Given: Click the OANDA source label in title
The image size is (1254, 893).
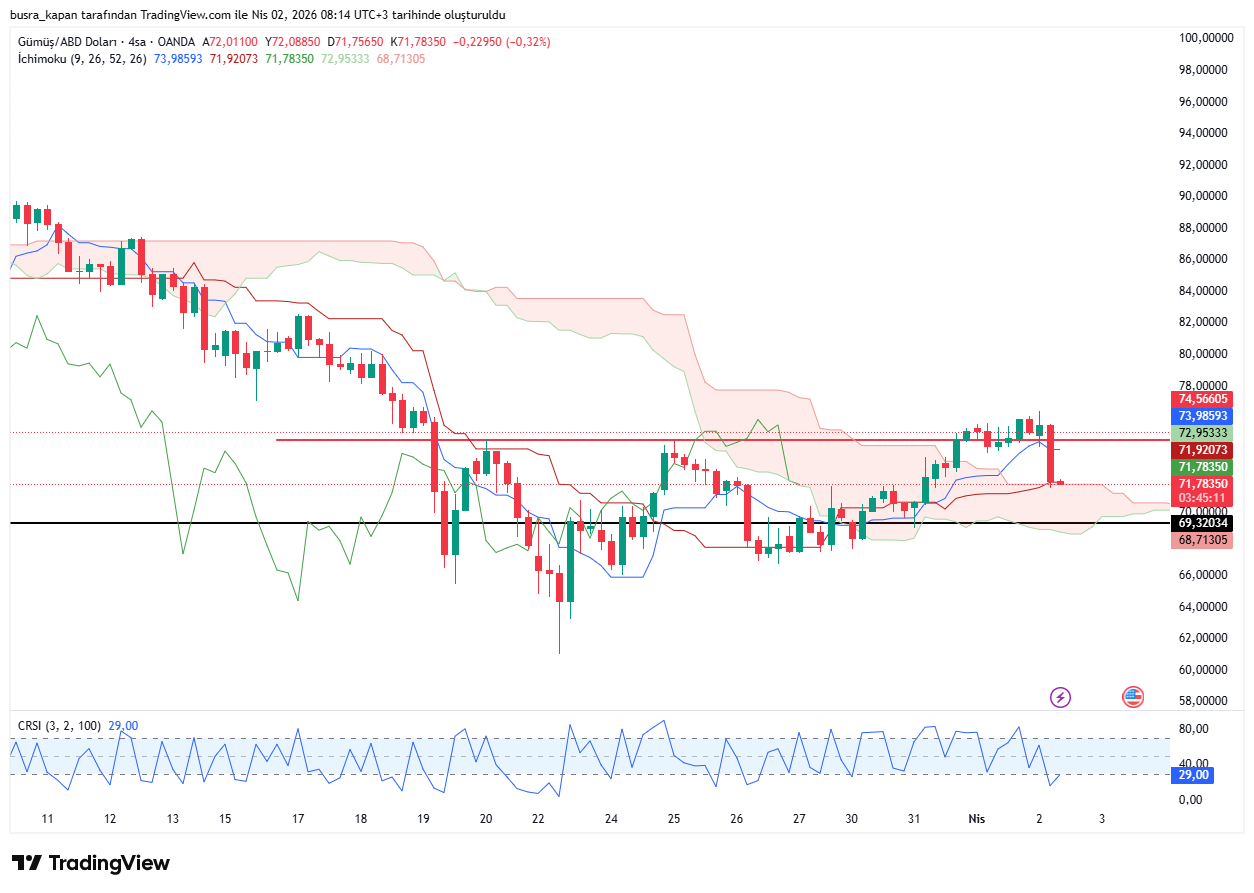Looking at the screenshot, I should coord(177,42).
